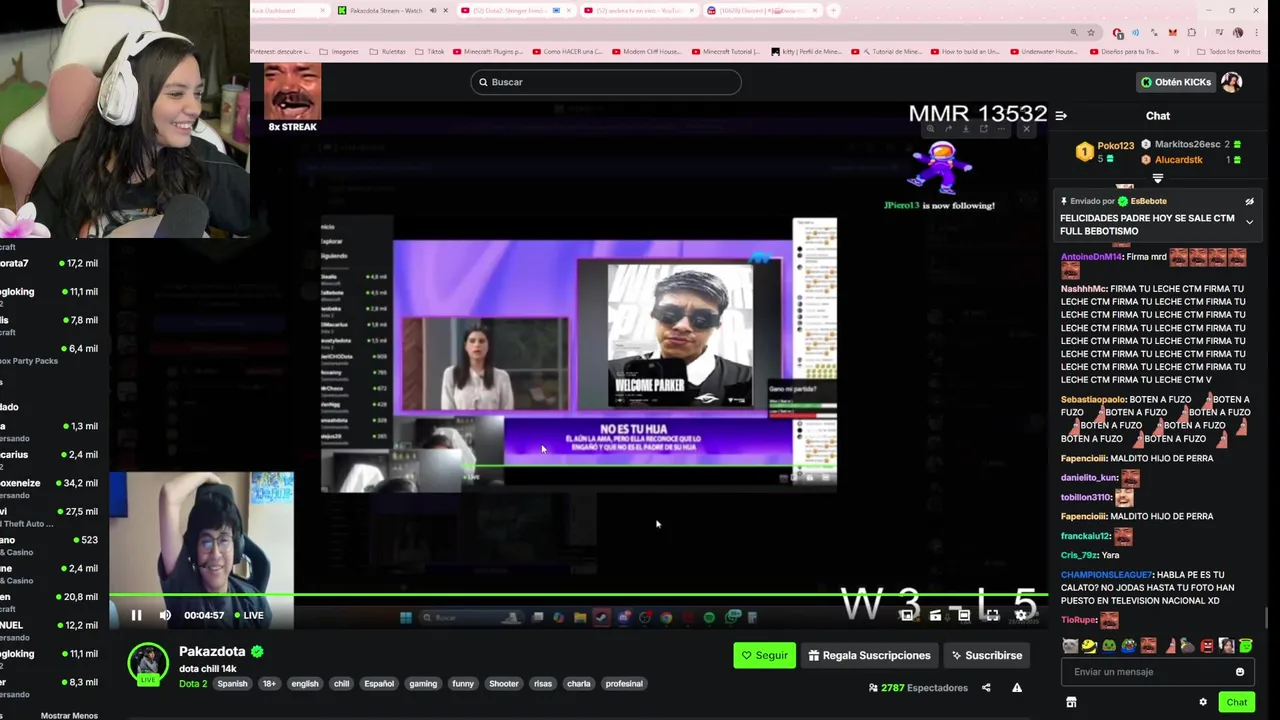This screenshot has height=720, width=1280.
Task: Report stream with warning triangle icon
Action: [1017, 688]
